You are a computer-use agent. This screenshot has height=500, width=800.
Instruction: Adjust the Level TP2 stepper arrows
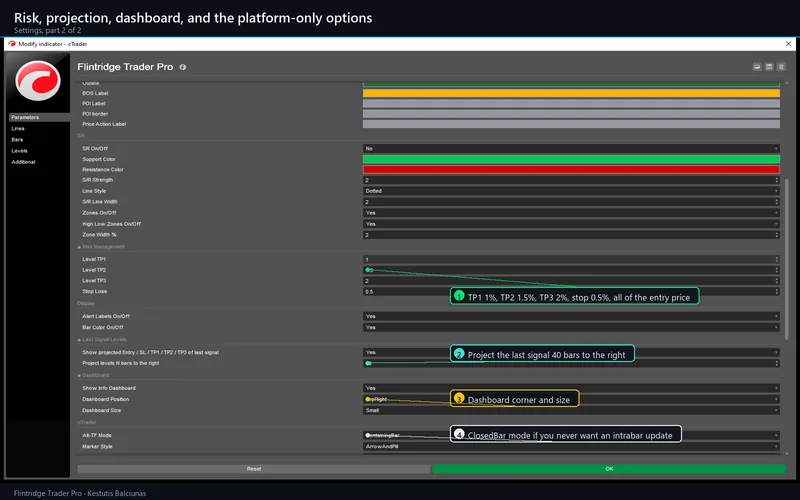pos(777,270)
